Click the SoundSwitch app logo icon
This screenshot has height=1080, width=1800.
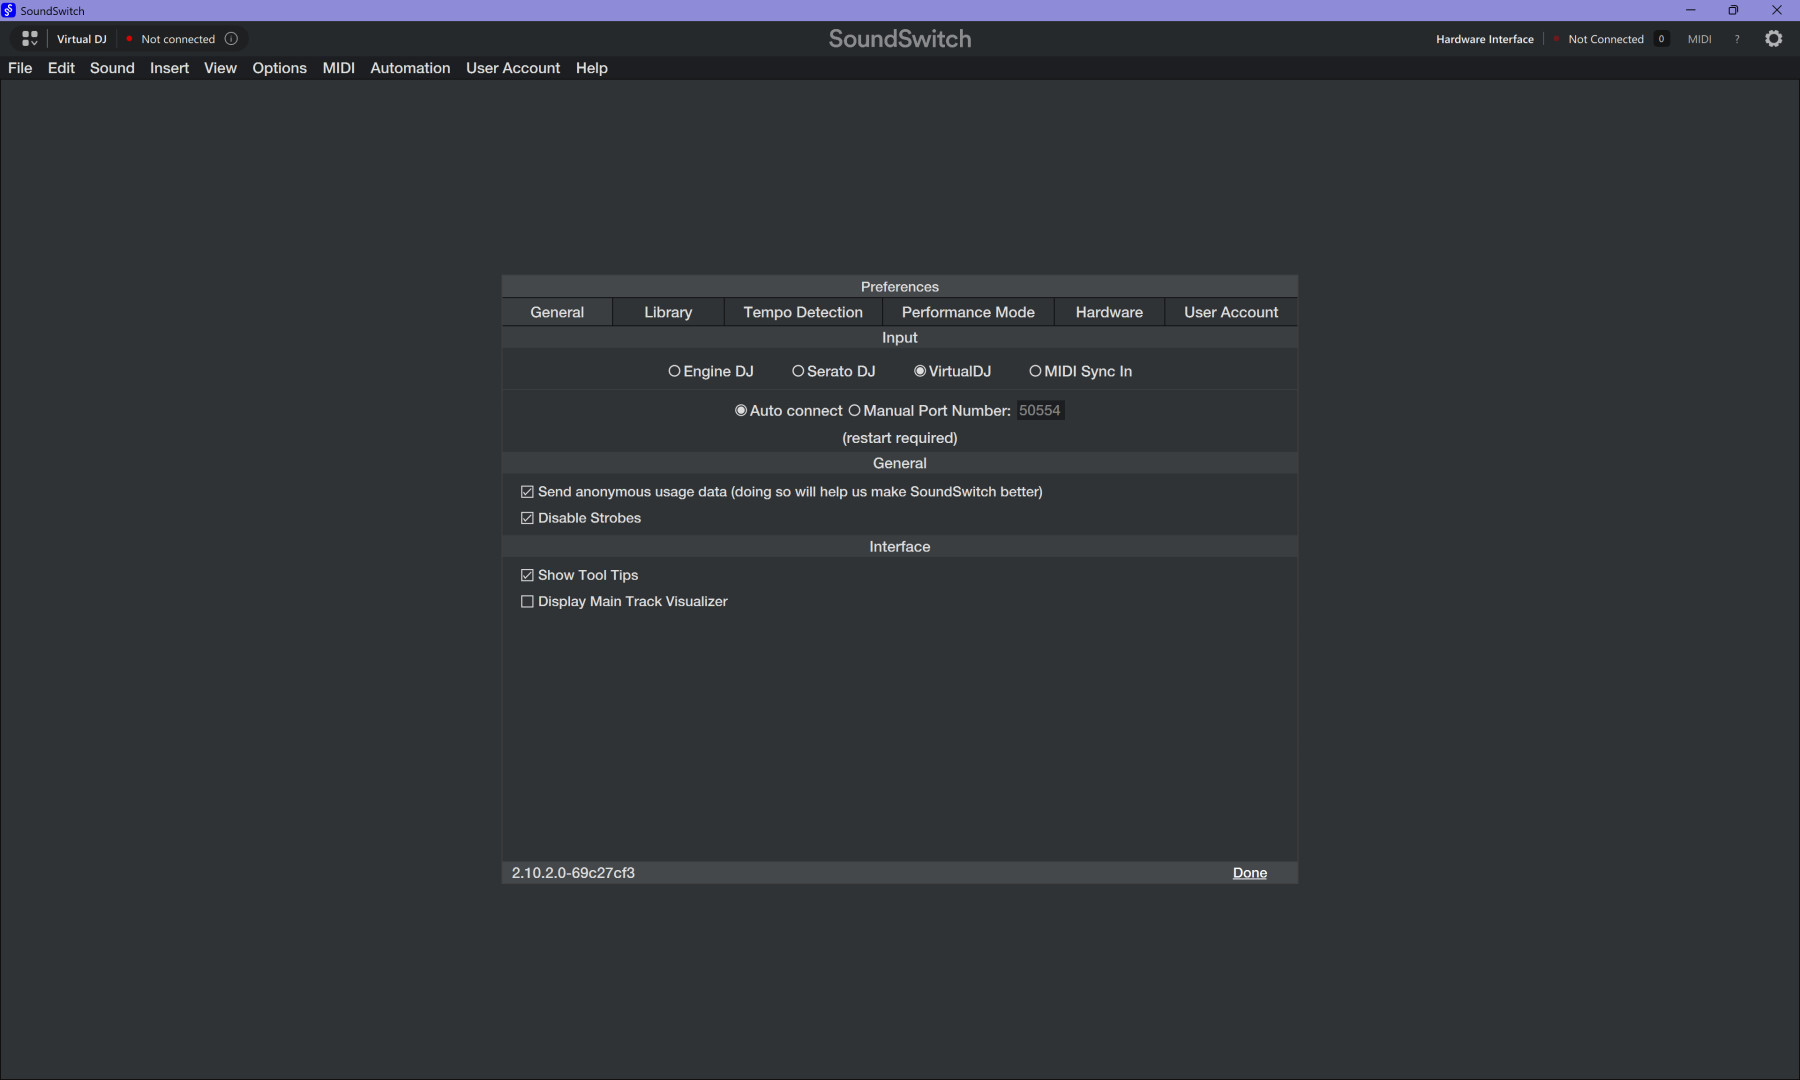click(x=9, y=10)
